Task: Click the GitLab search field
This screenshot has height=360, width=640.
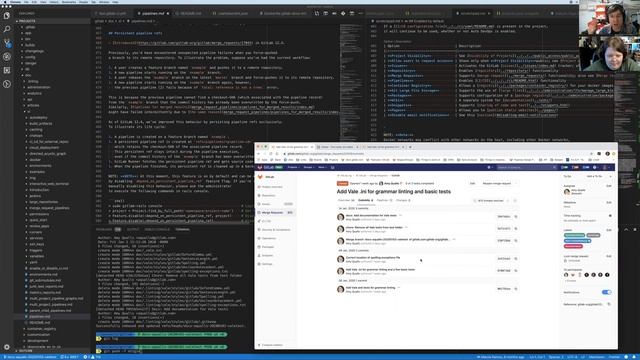Action: [526, 167]
